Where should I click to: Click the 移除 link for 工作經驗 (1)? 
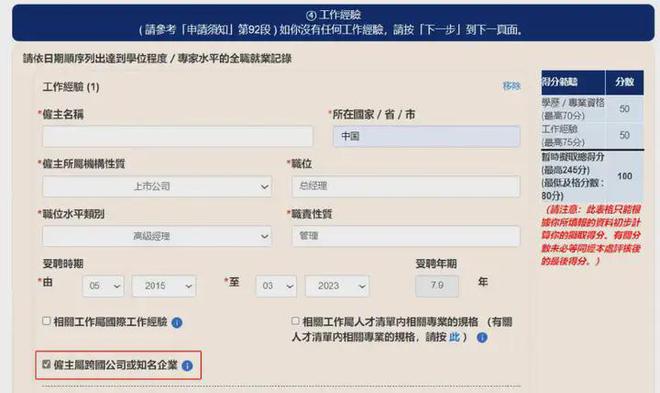point(511,86)
